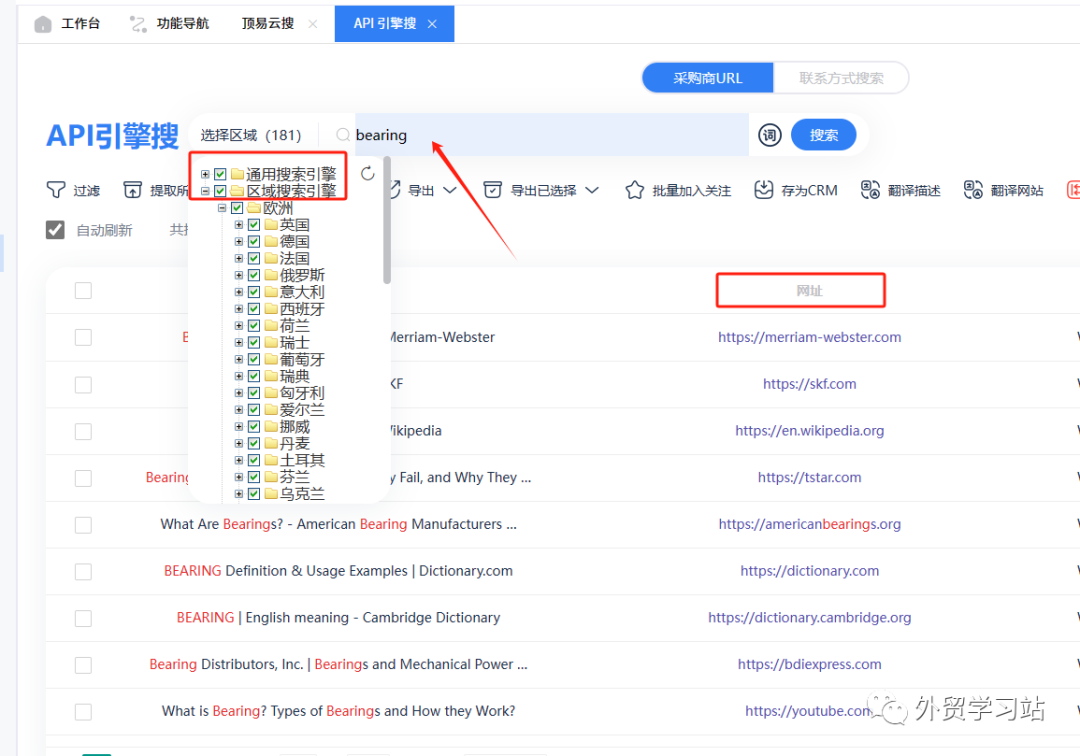The width and height of the screenshot is (1080, 756).
Task: Click the 导出已选择 icon
Action: (x=492, y=189)
